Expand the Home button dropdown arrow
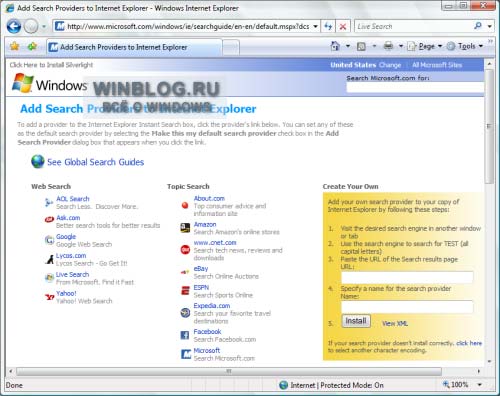Viewport: 500px width, 396px height. pyautogui.click(x=348, y=46)
